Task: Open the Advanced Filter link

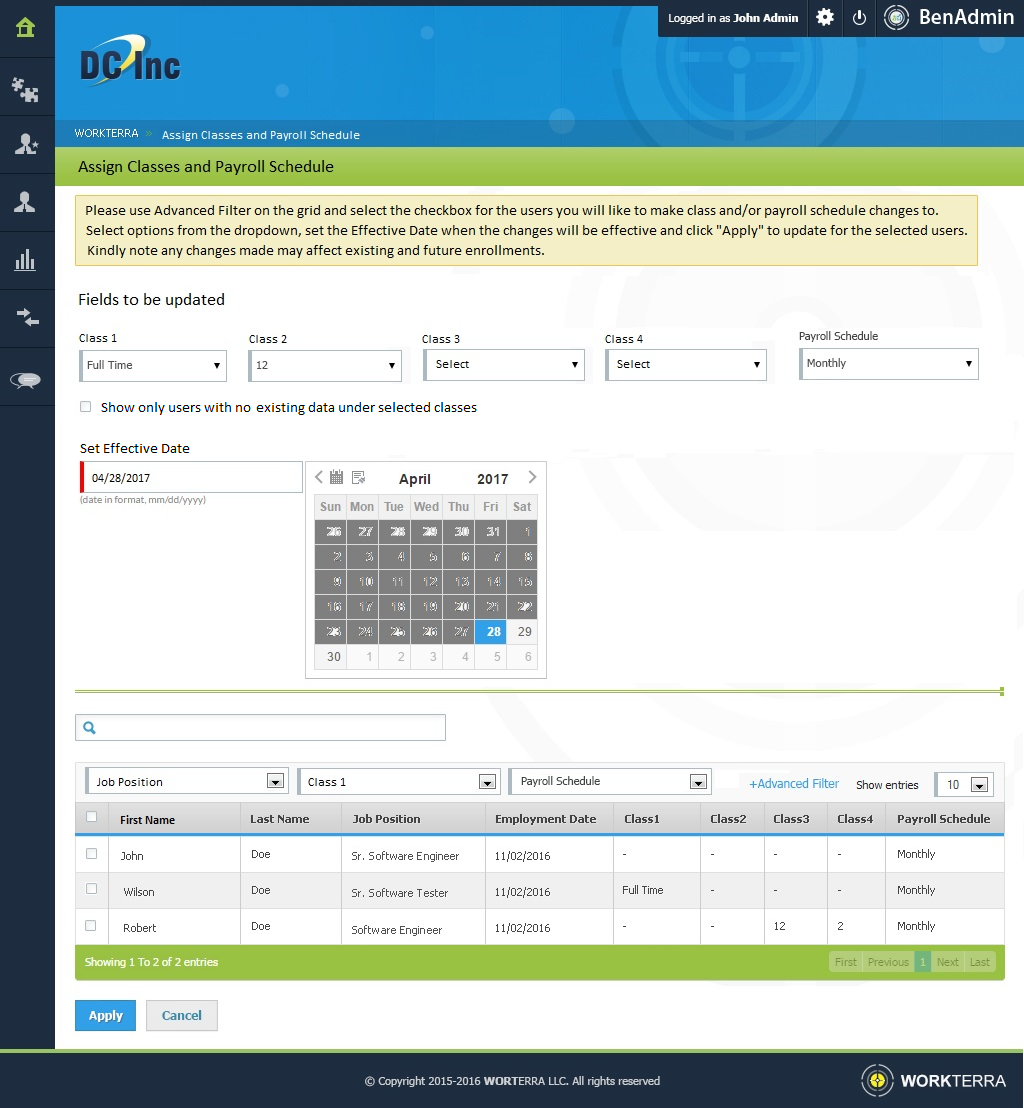Action: click(x=794, y=784)
